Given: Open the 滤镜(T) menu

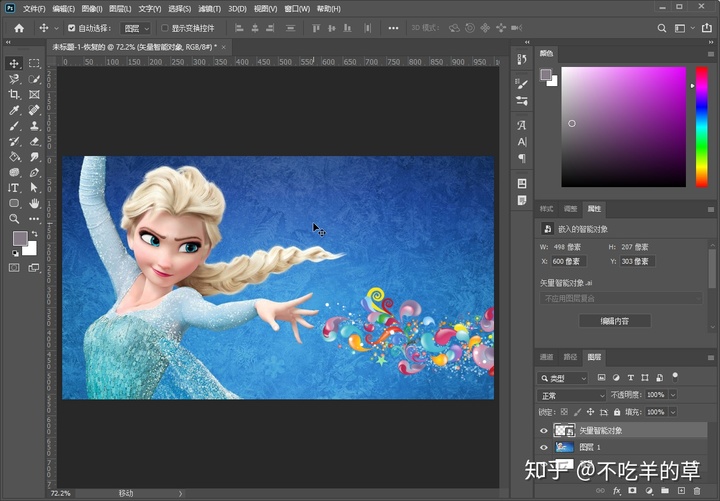Looking at the screenshot, I should tap(209, 9).
